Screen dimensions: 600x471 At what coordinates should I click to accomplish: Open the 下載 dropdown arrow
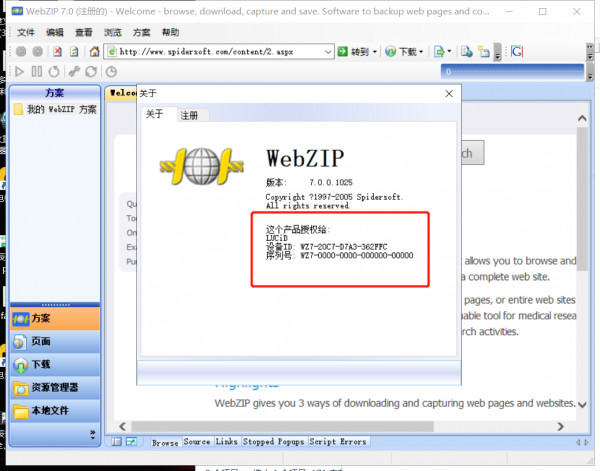pyautogui.click(x=421, y=51)
